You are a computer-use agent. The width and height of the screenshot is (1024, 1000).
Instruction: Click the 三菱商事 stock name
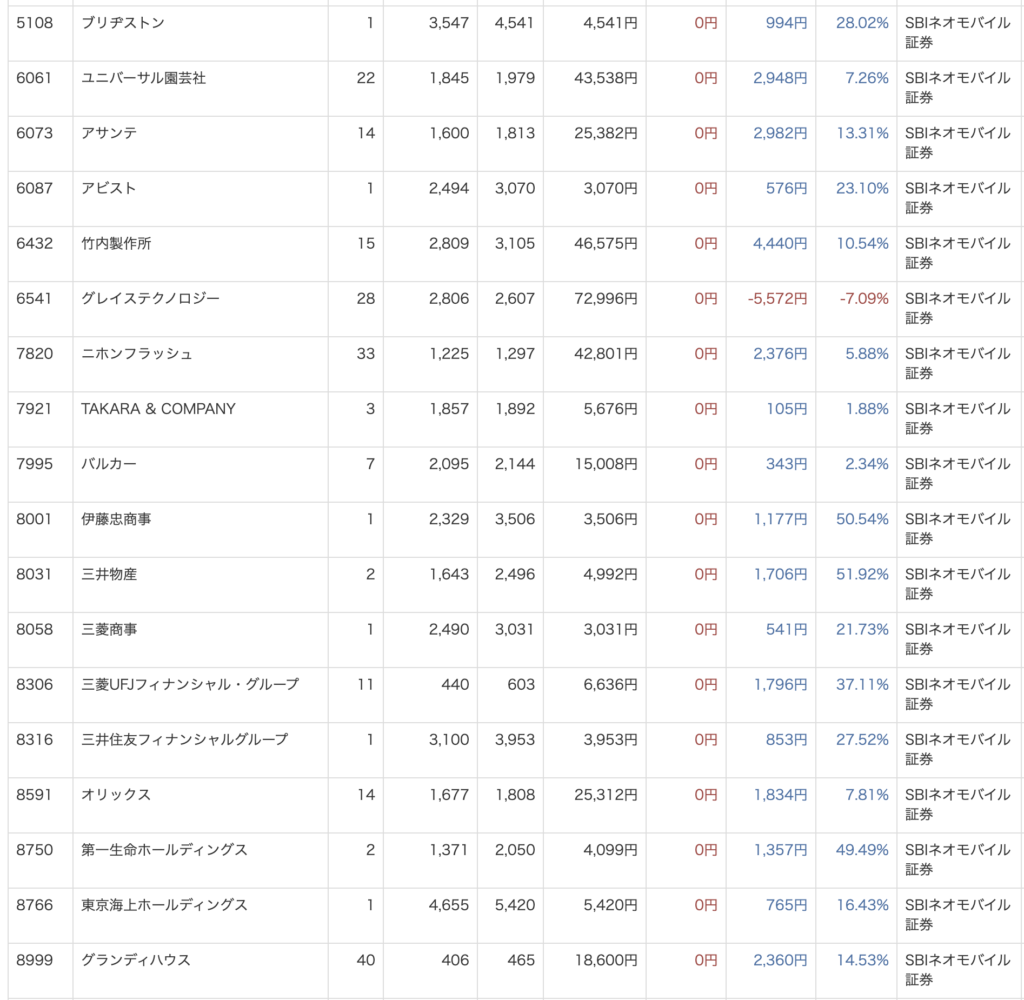click(x=109, y=630)
